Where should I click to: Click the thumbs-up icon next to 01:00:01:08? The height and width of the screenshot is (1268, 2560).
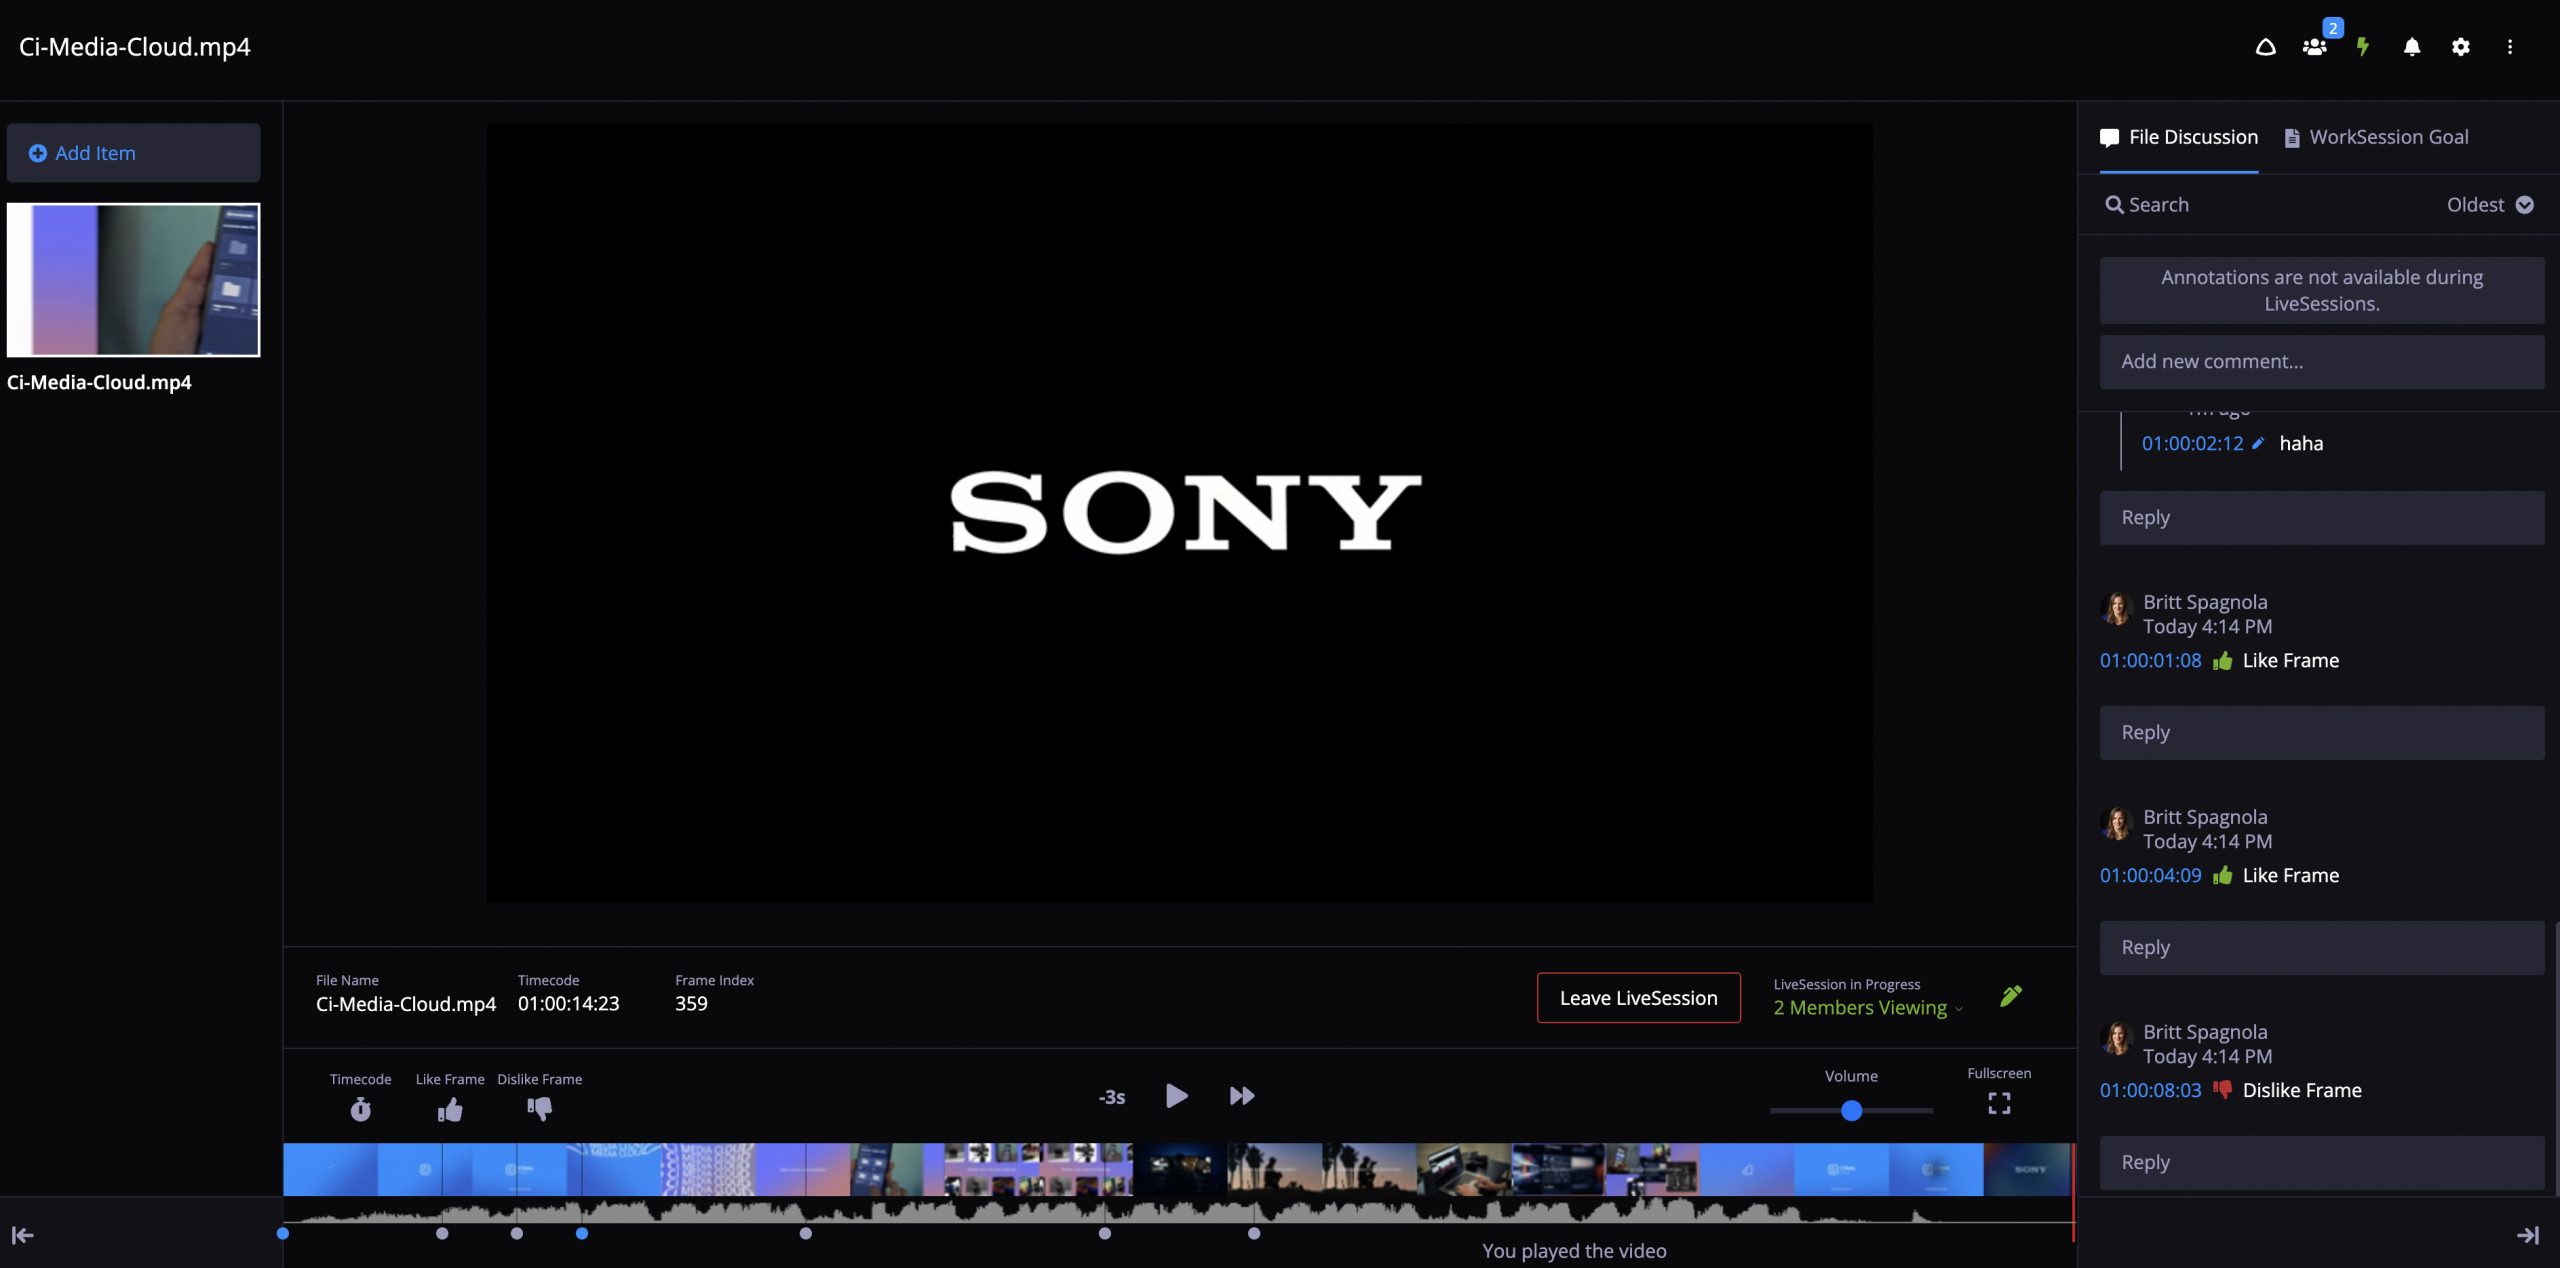[2223, 661]
